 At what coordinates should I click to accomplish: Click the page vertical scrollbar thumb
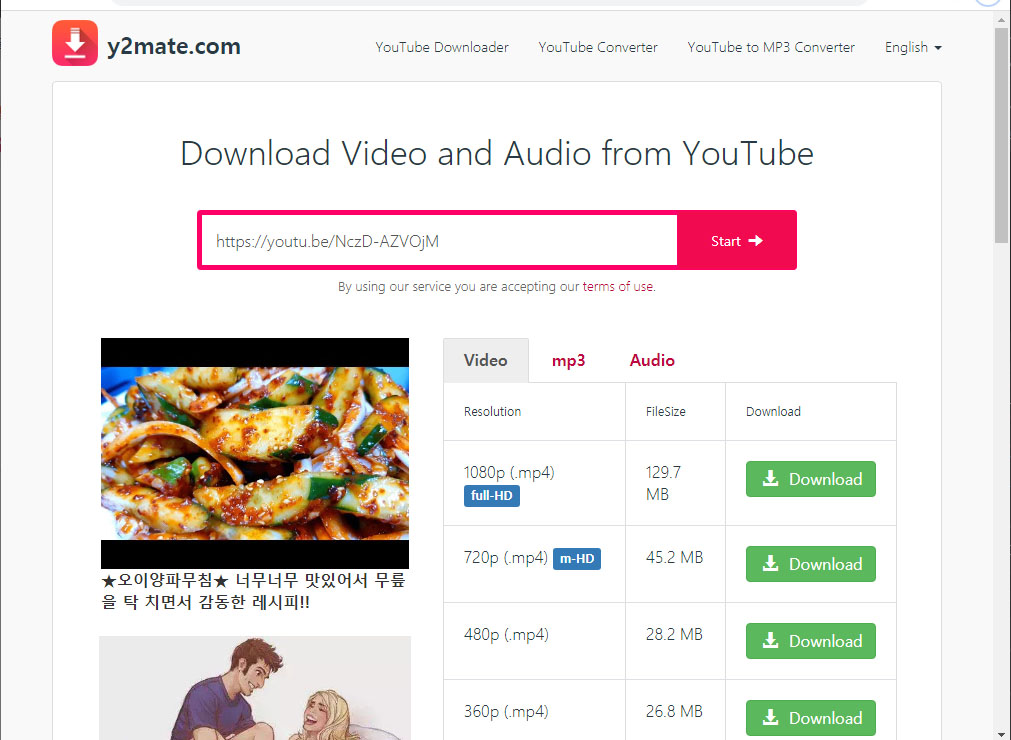1001,135
